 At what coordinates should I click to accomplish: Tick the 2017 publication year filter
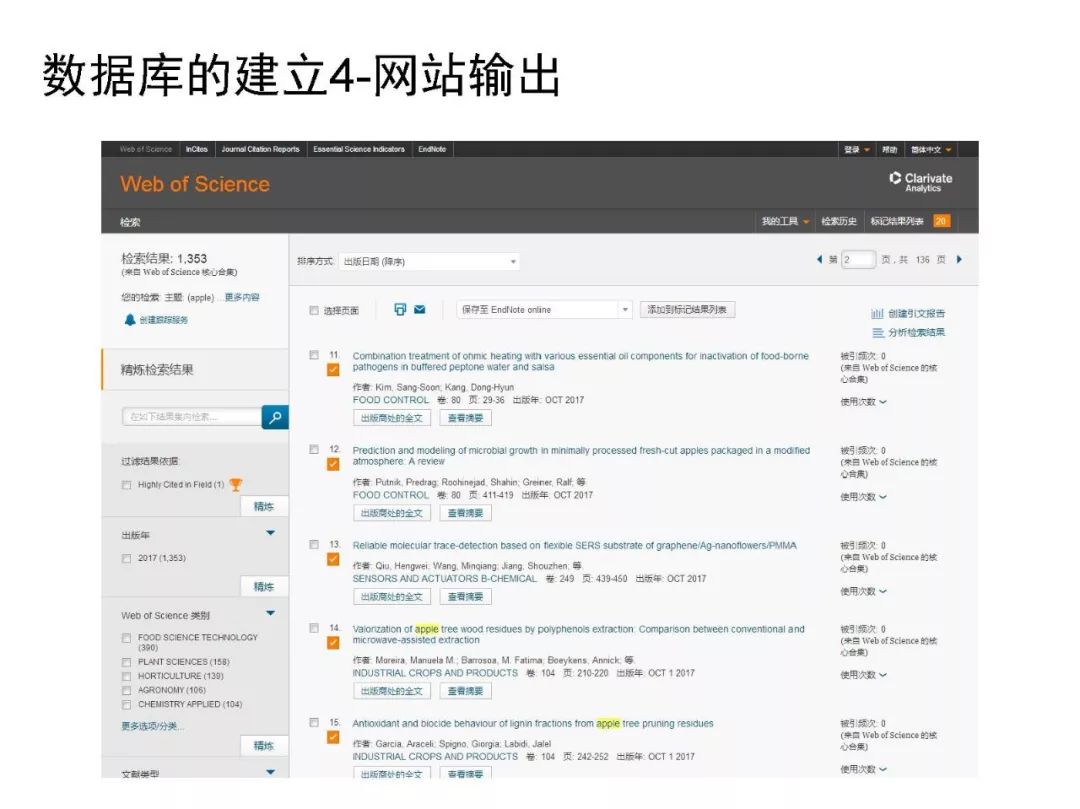pyautogui.click(x=126, y=558)
